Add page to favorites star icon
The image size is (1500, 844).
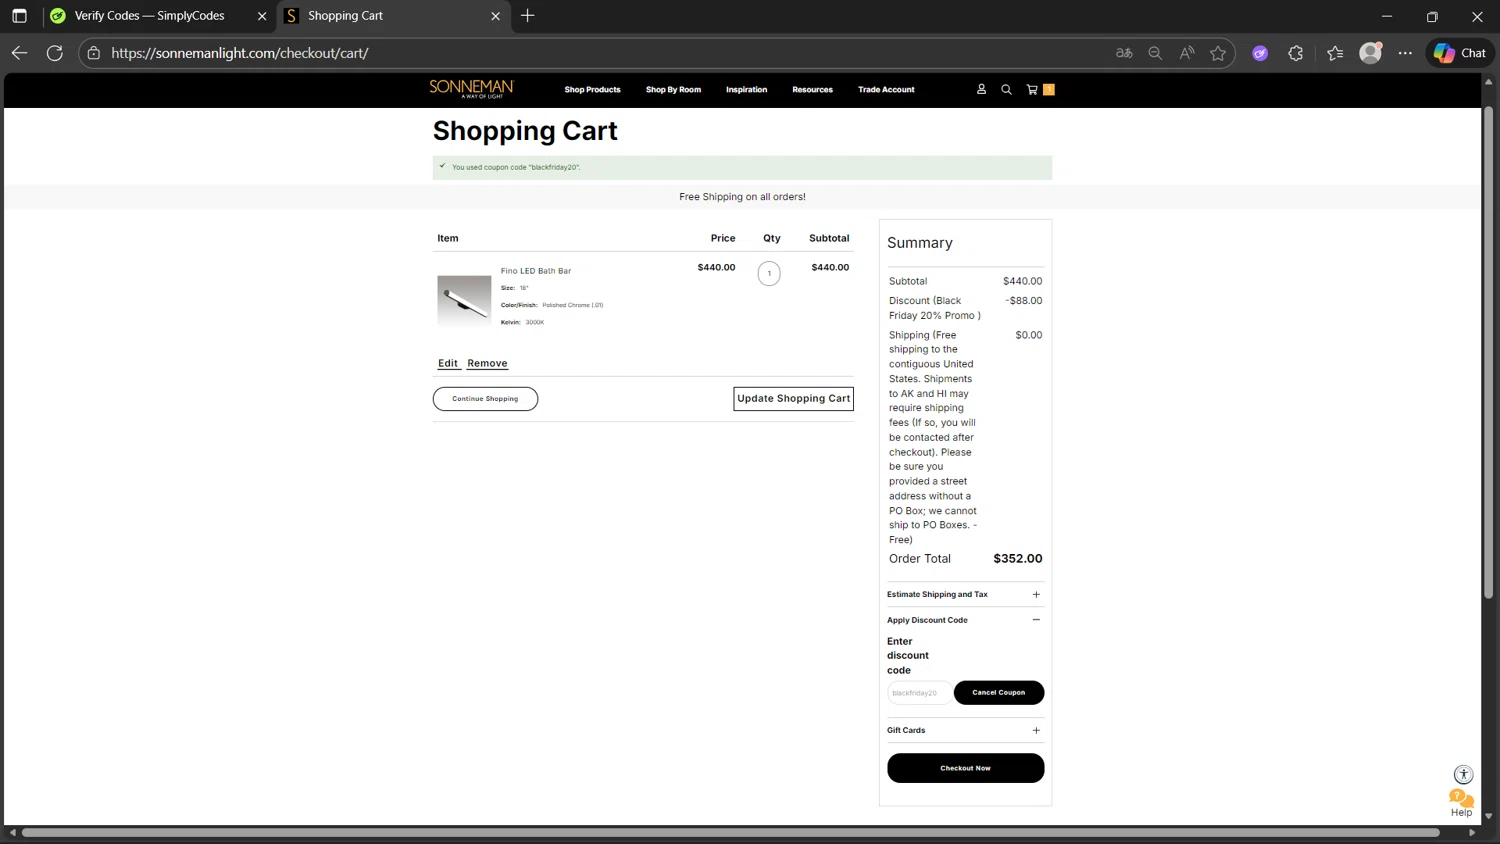(1218, 53)
